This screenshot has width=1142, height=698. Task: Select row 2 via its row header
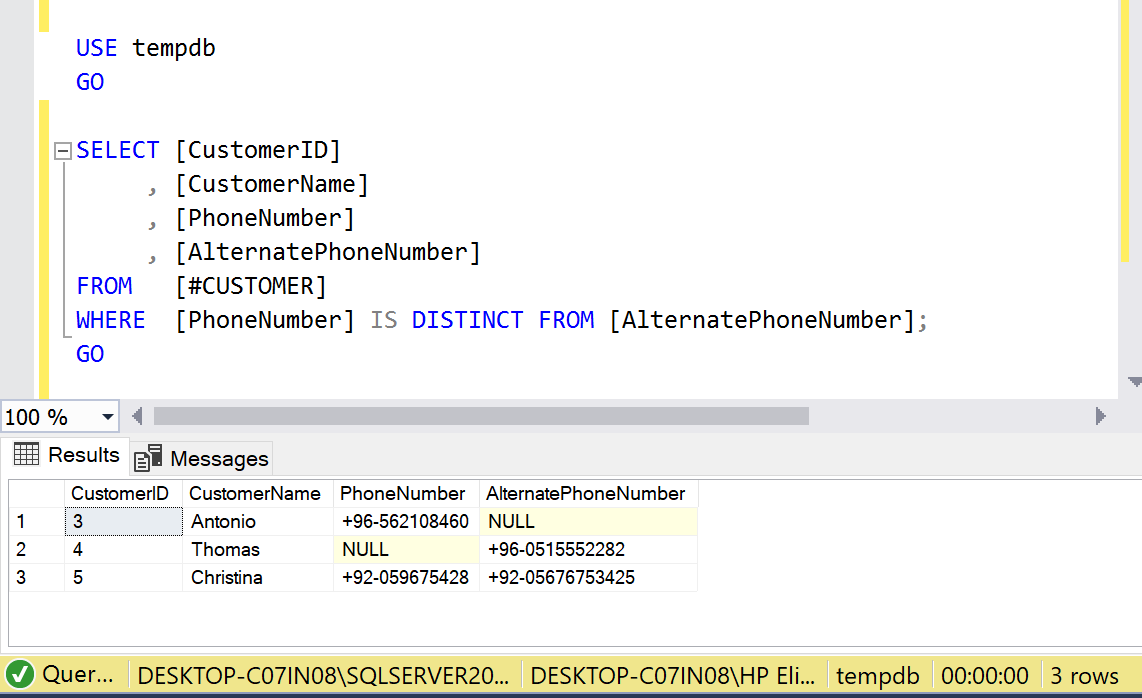point(36,549)
